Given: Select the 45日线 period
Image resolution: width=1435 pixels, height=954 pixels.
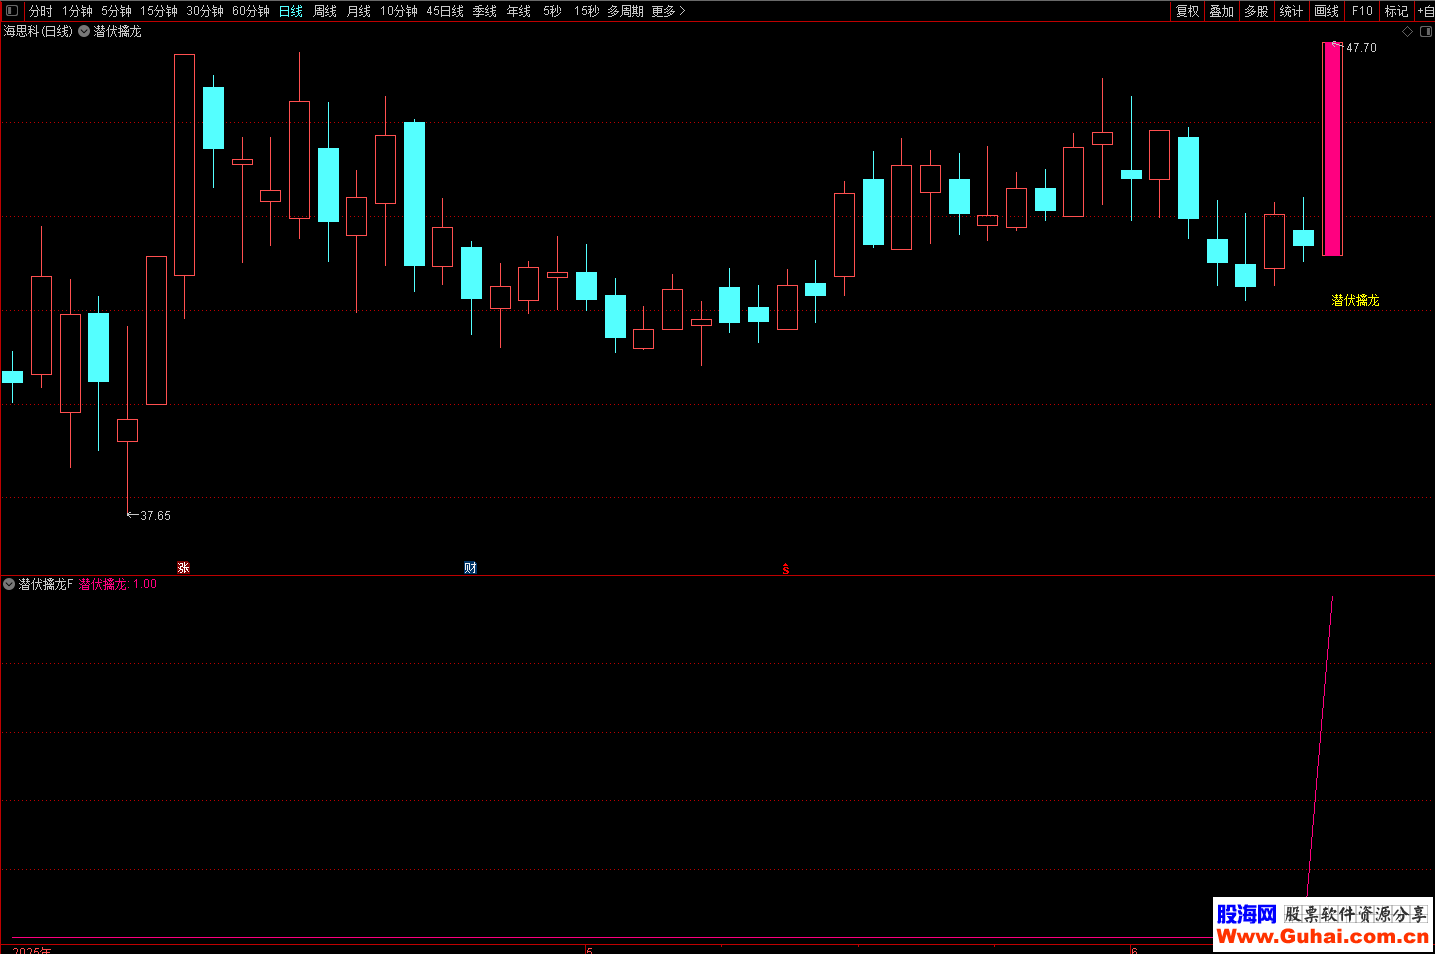Looking at the screenshot, I should point(445,11).
